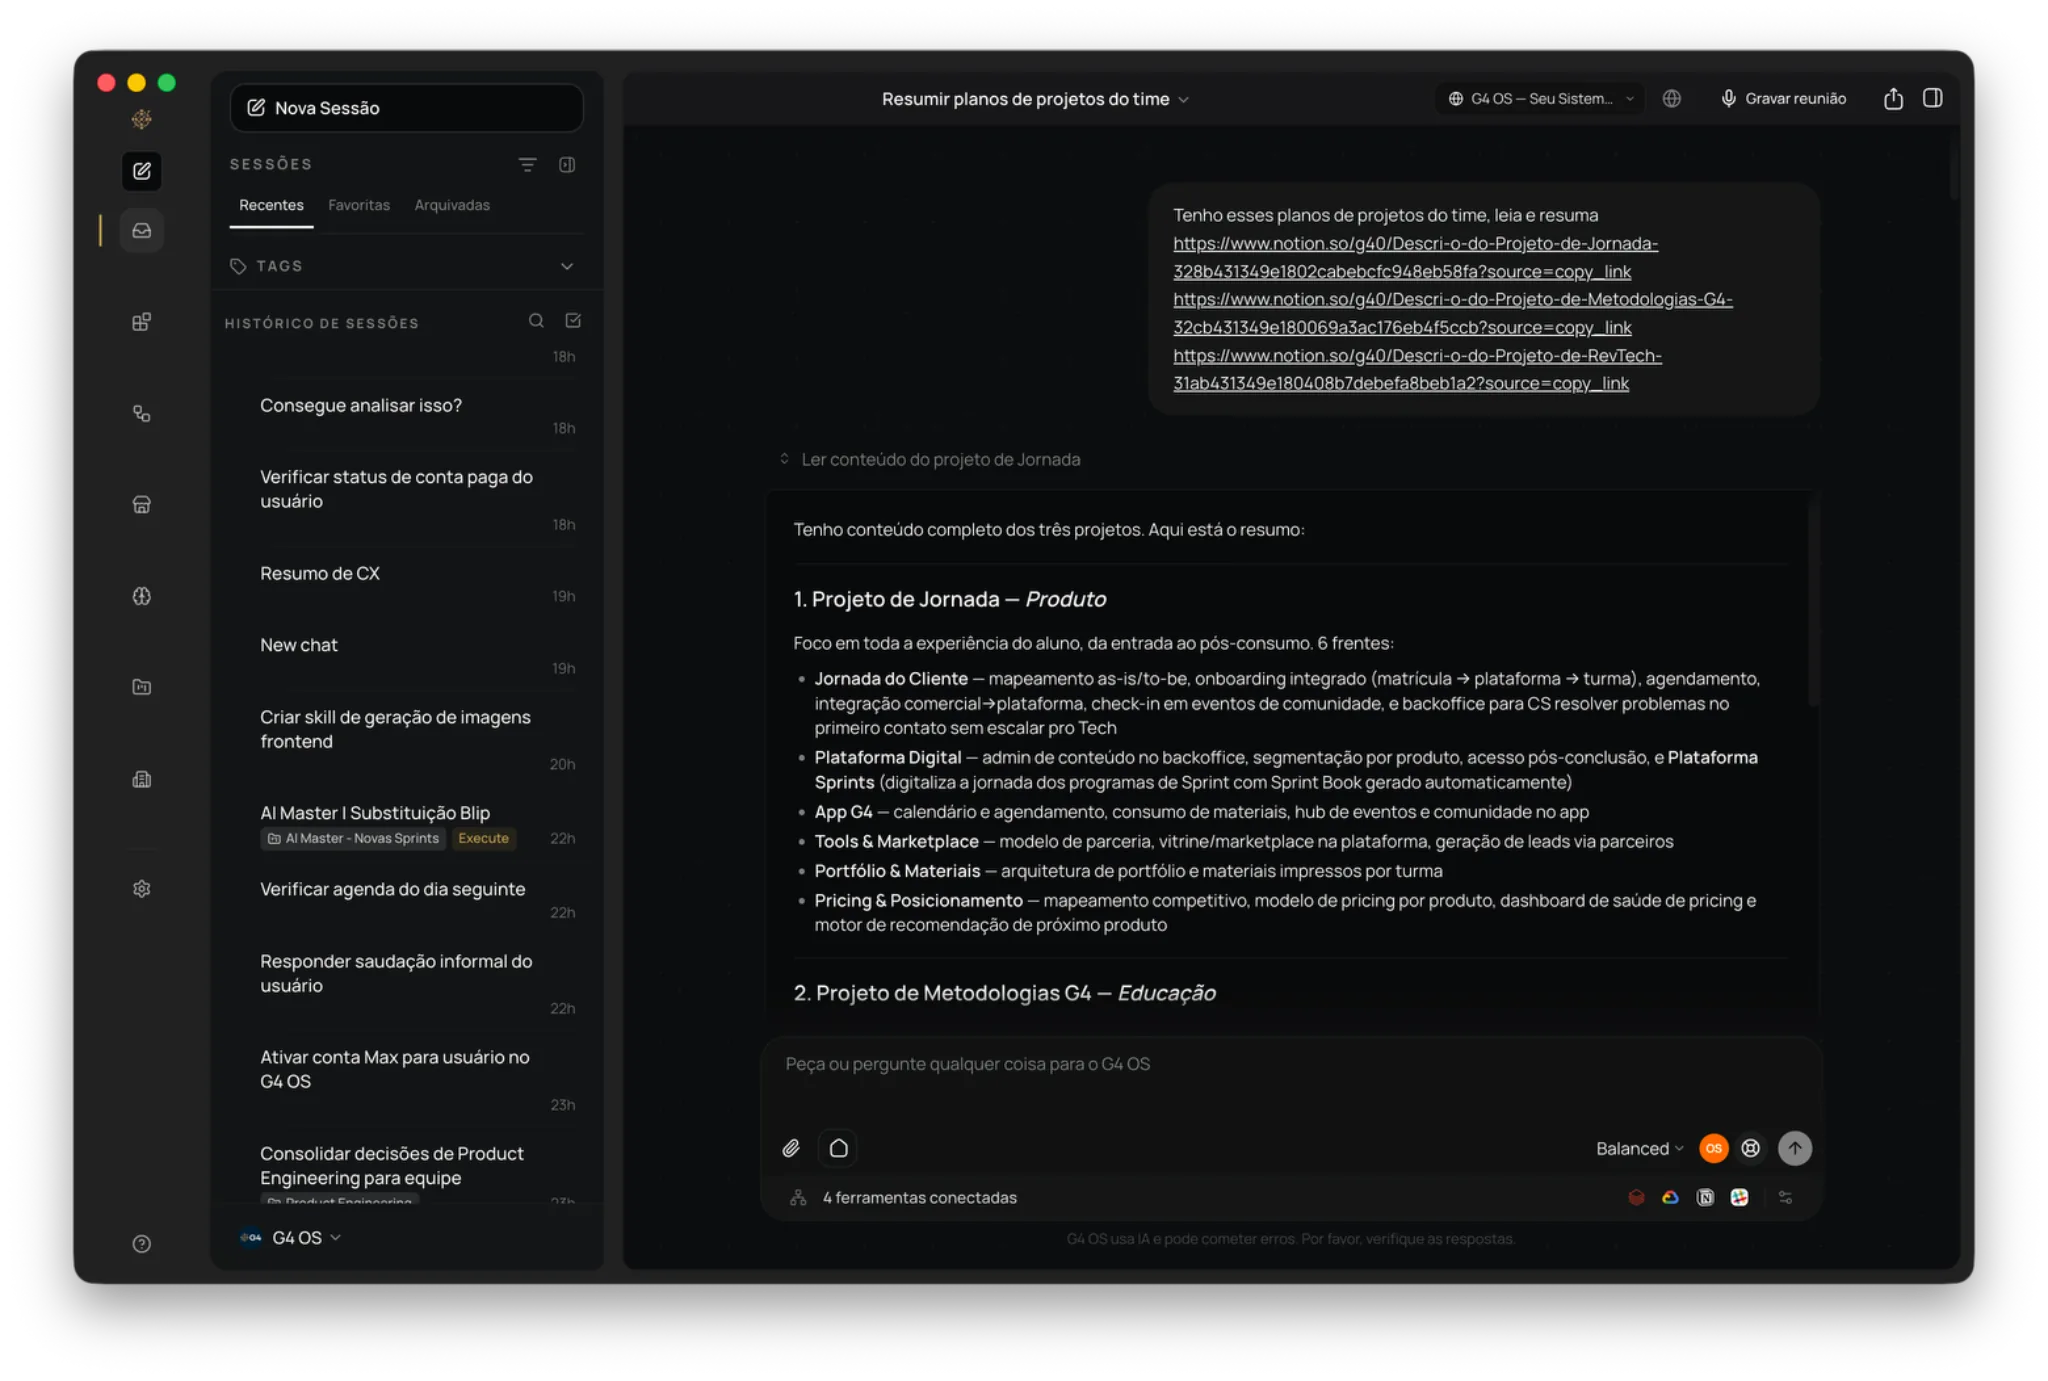The height and width of the screenshot is (1381, 2048).
Task: Search the session history
Action: pos(536,321)
